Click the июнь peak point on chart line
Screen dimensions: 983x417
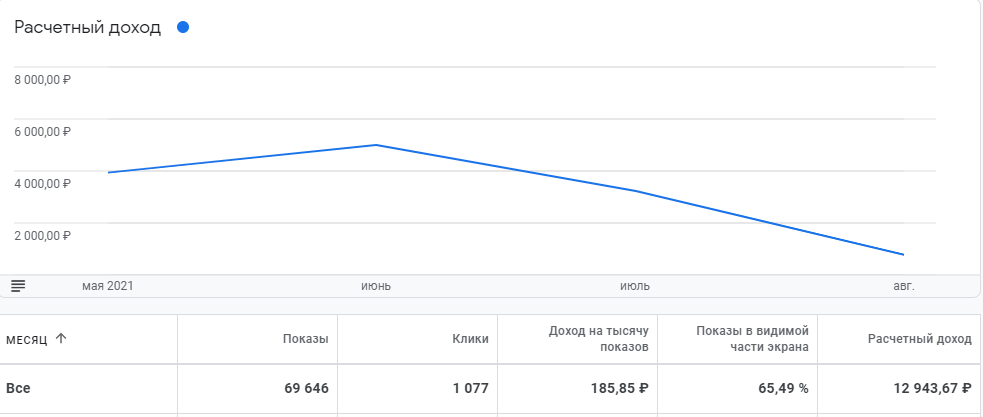click(x=375, y=145)
